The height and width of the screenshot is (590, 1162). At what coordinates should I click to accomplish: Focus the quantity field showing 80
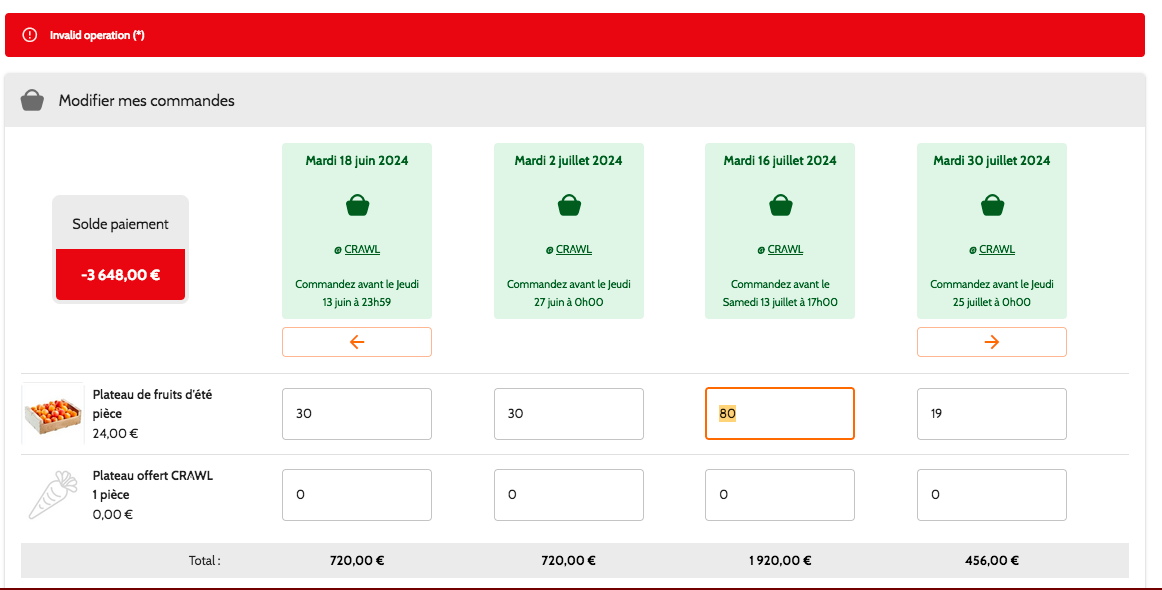[780, 414]
